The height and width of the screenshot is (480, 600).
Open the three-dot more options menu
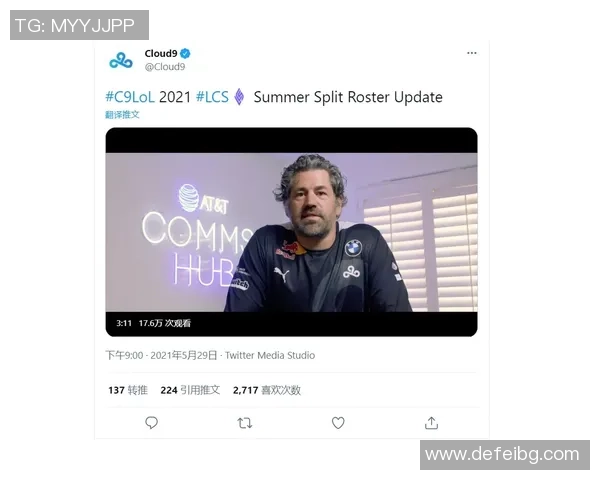(472, 53)
